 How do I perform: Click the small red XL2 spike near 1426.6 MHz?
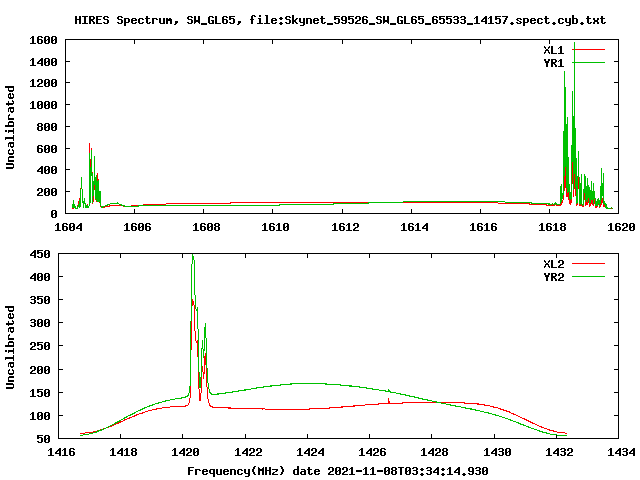click(389, 400)
